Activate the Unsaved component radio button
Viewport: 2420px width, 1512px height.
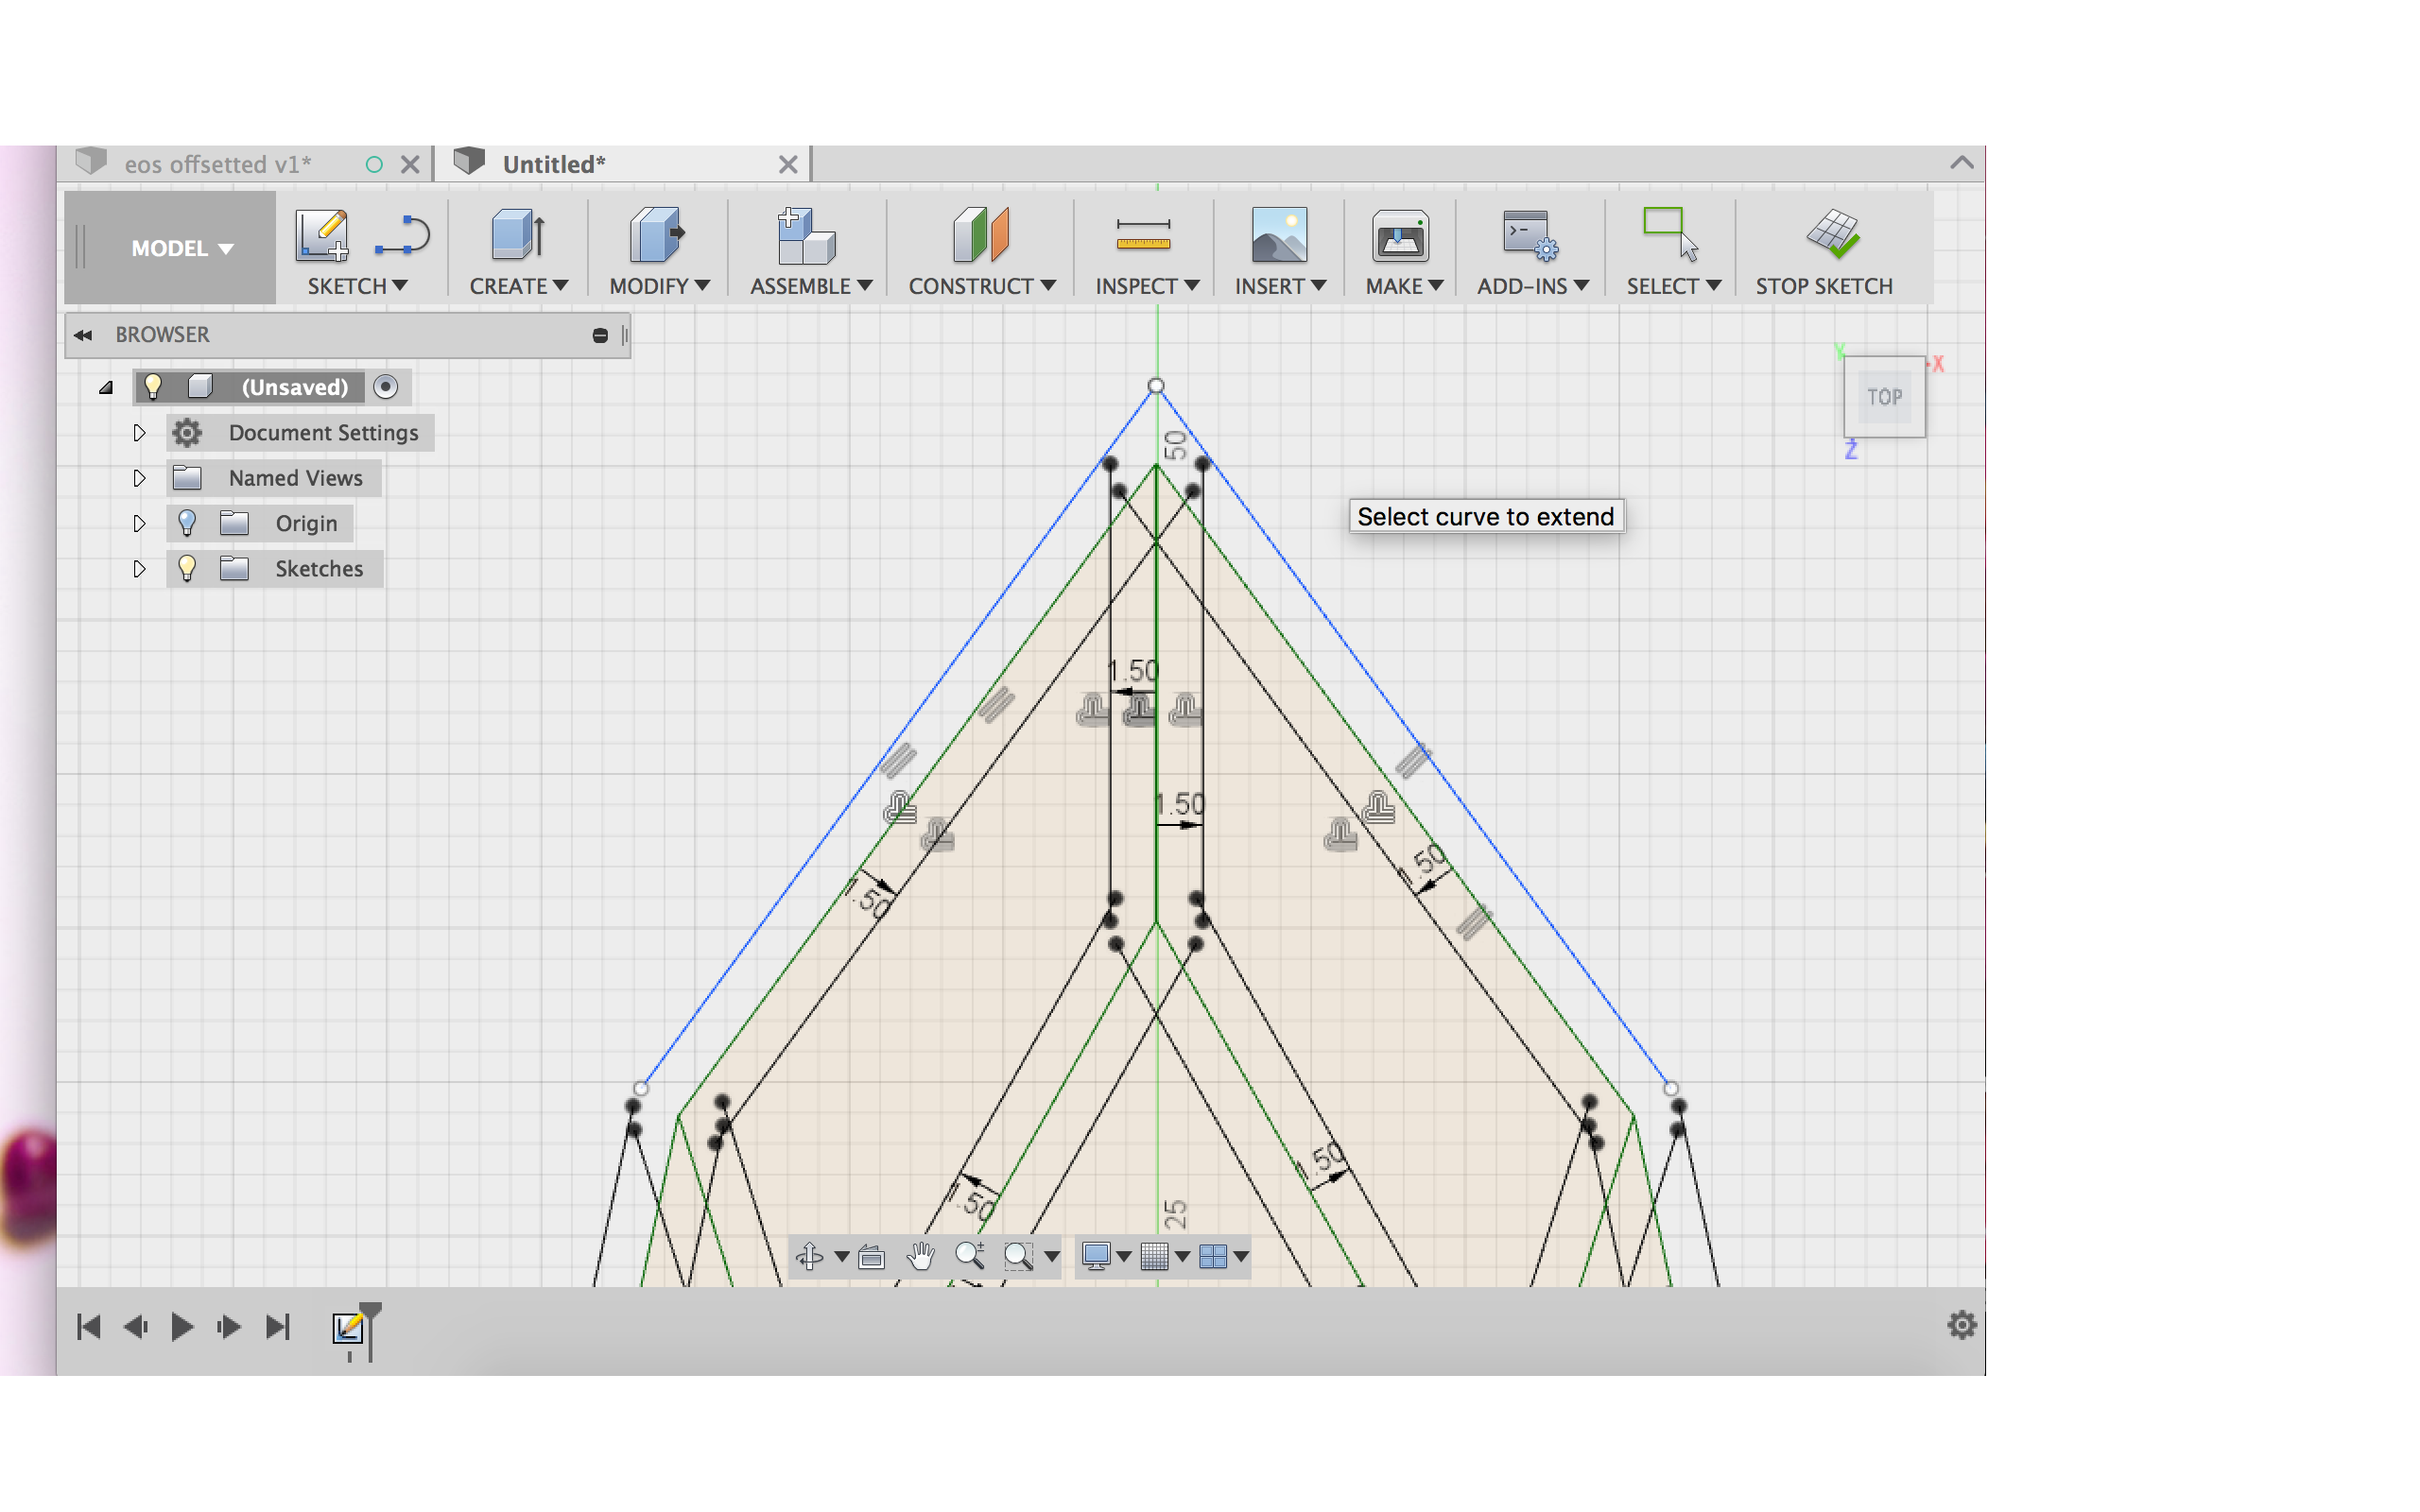coord(385,387)
